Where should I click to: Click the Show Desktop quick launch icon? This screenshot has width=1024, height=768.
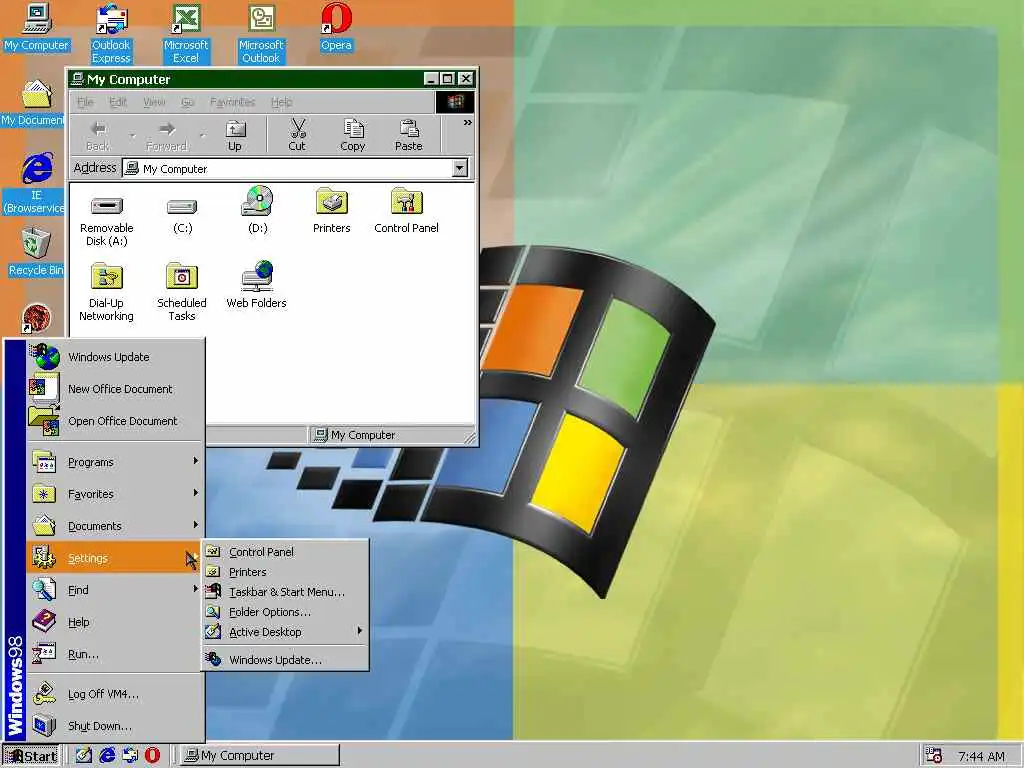[x=84, y=756]
